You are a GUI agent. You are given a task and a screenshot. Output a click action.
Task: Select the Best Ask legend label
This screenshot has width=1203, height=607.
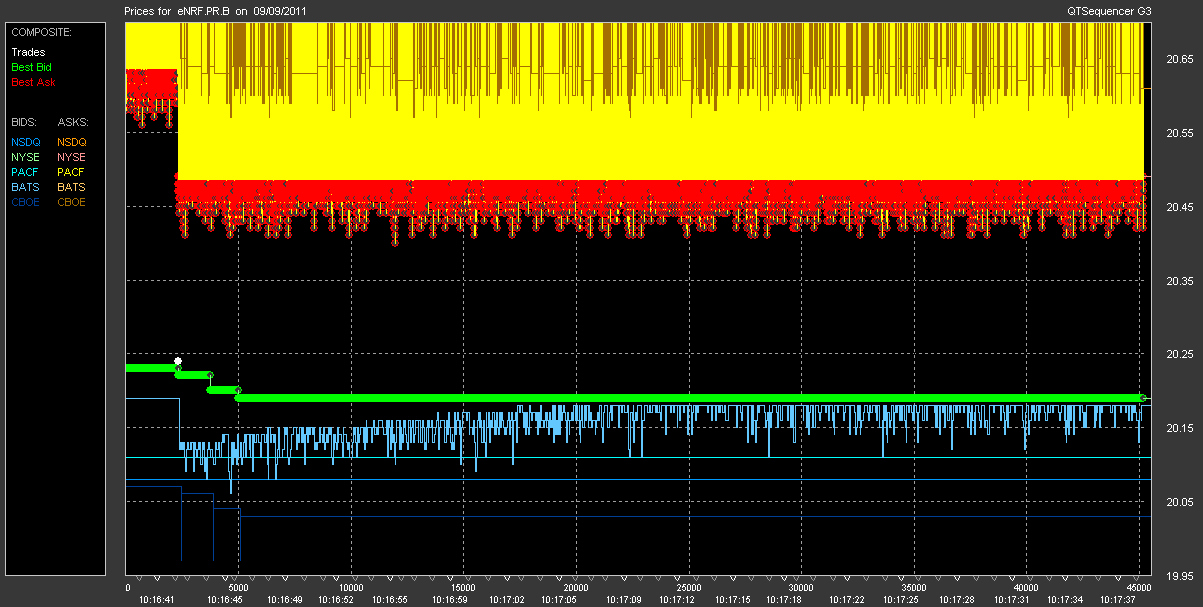pyautogui.click(x=30, y=81)
